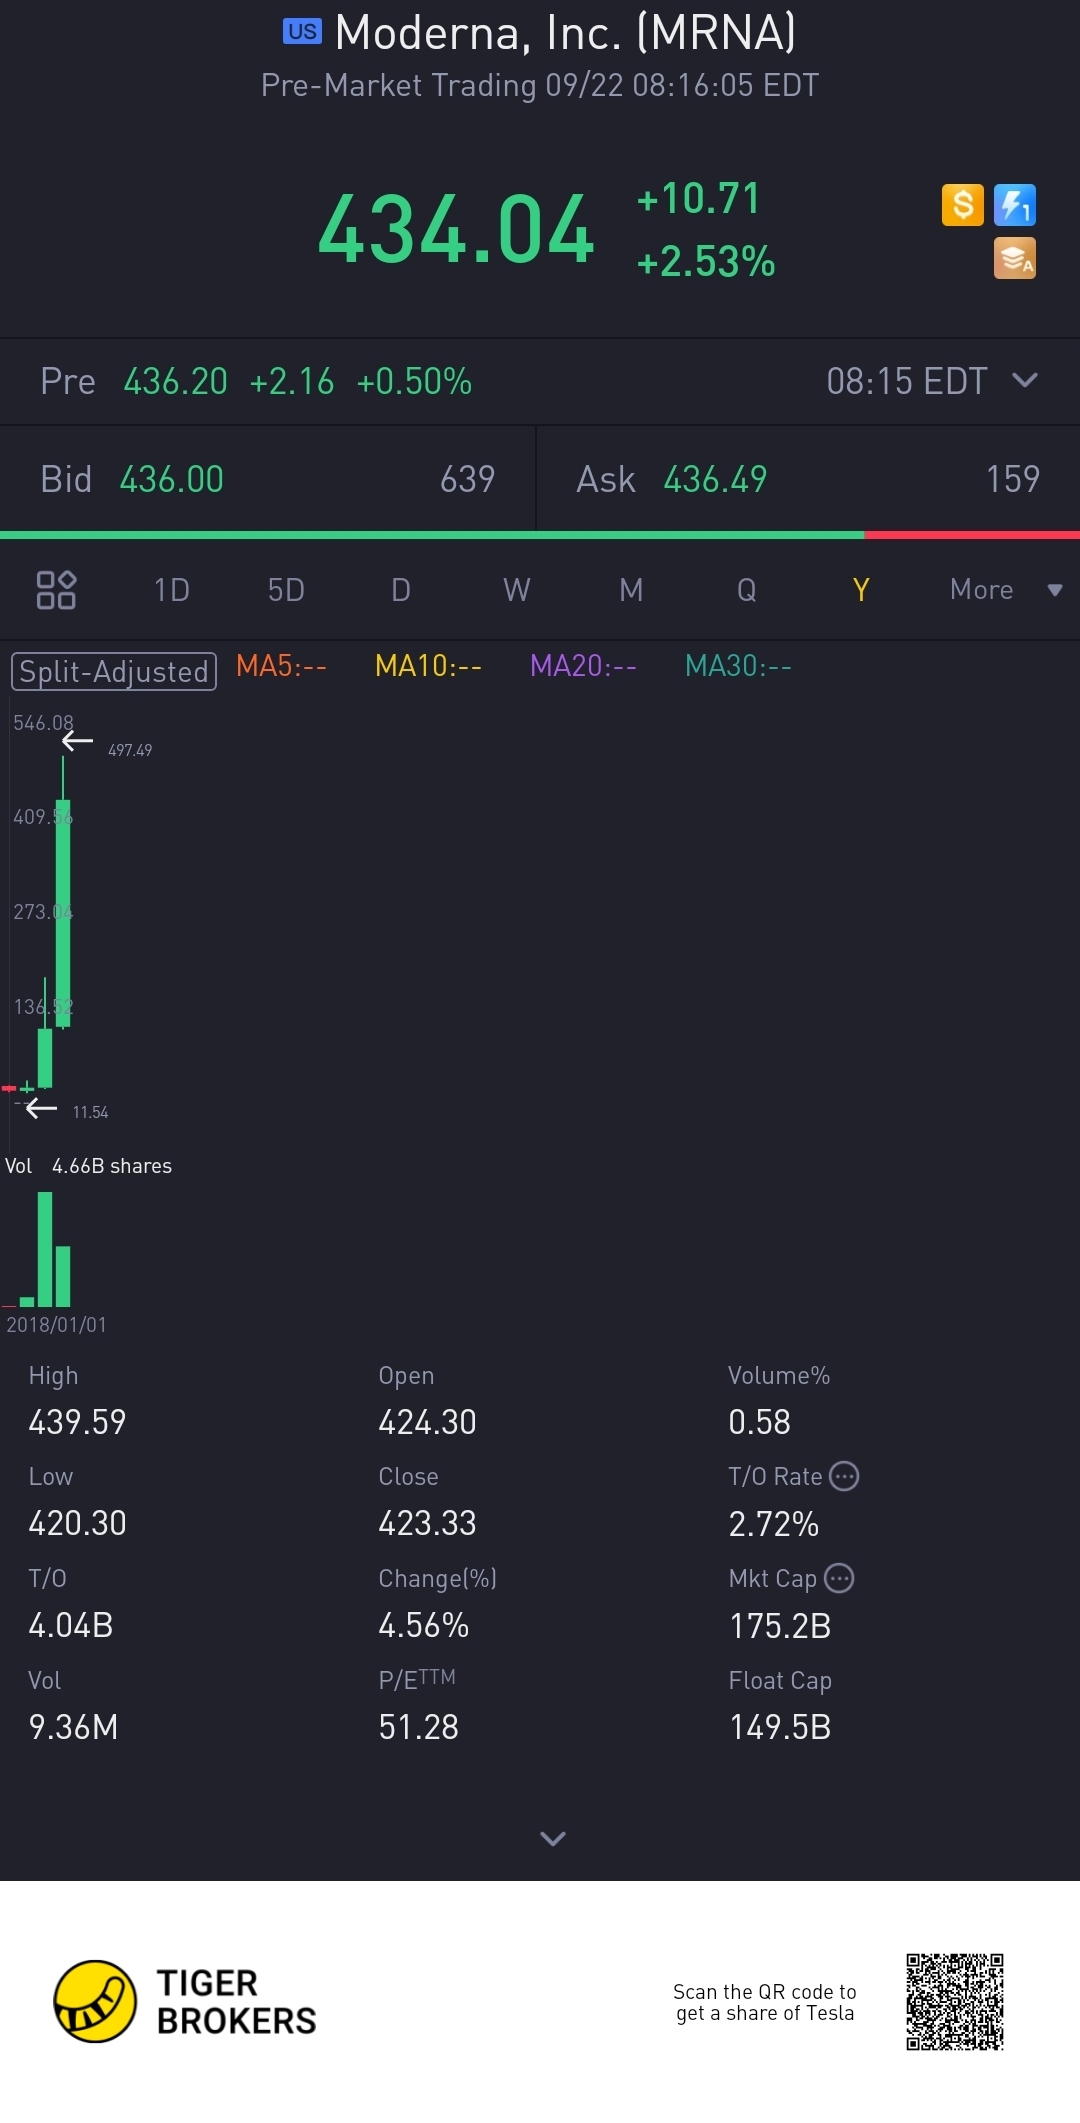
Task: Tap the Volume% value 0.58
Action: click(759, 1422)
